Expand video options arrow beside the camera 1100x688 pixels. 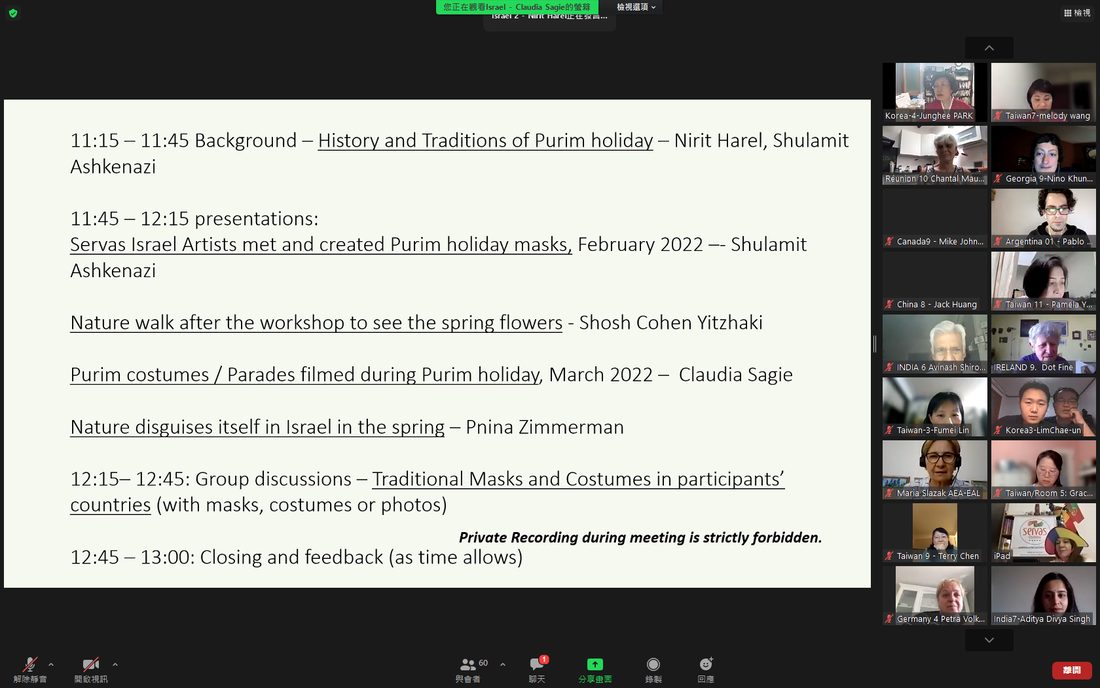115,664
